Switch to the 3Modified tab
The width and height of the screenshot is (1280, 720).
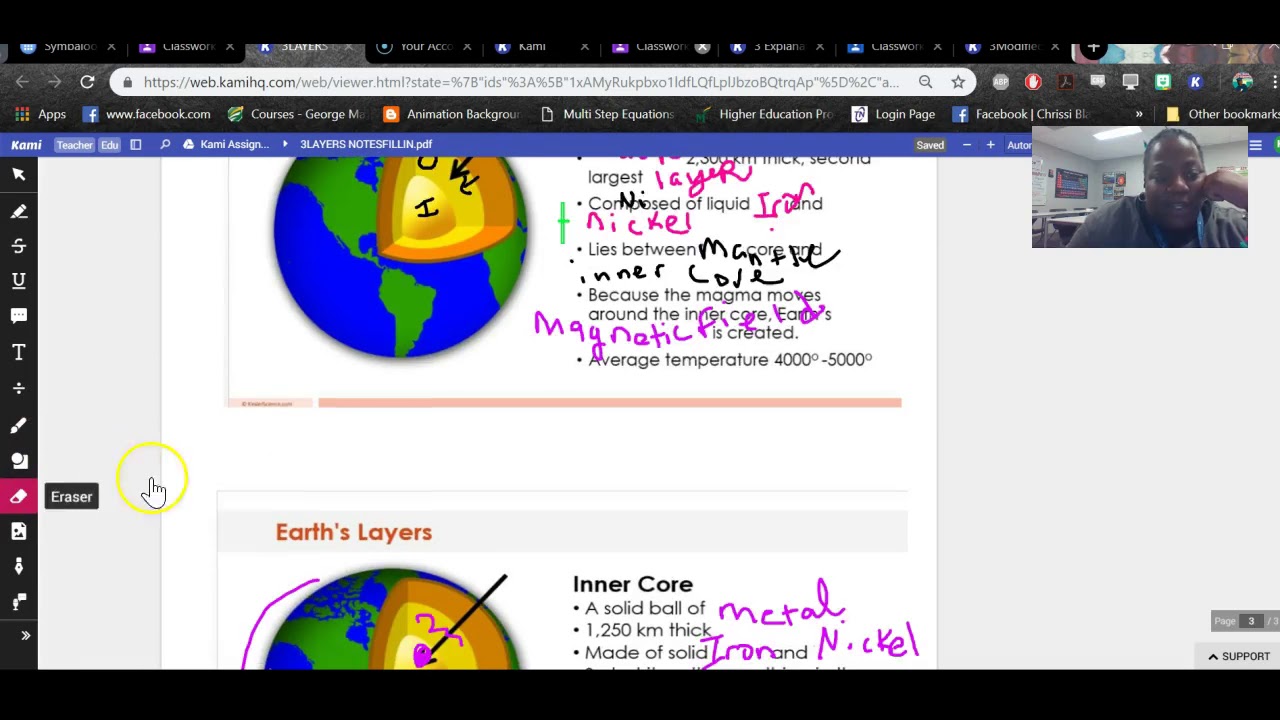point(1012,46)
